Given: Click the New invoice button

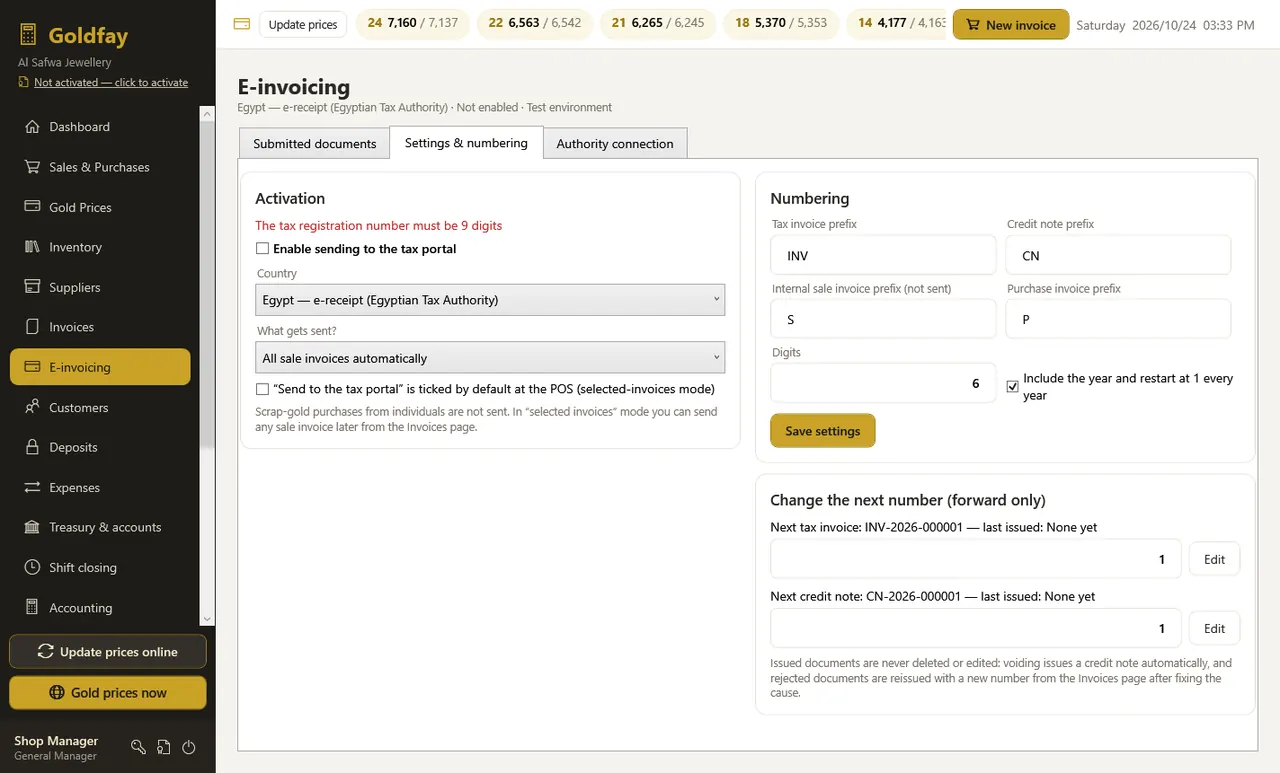Looking at the screenshot, I should 1011,25.
